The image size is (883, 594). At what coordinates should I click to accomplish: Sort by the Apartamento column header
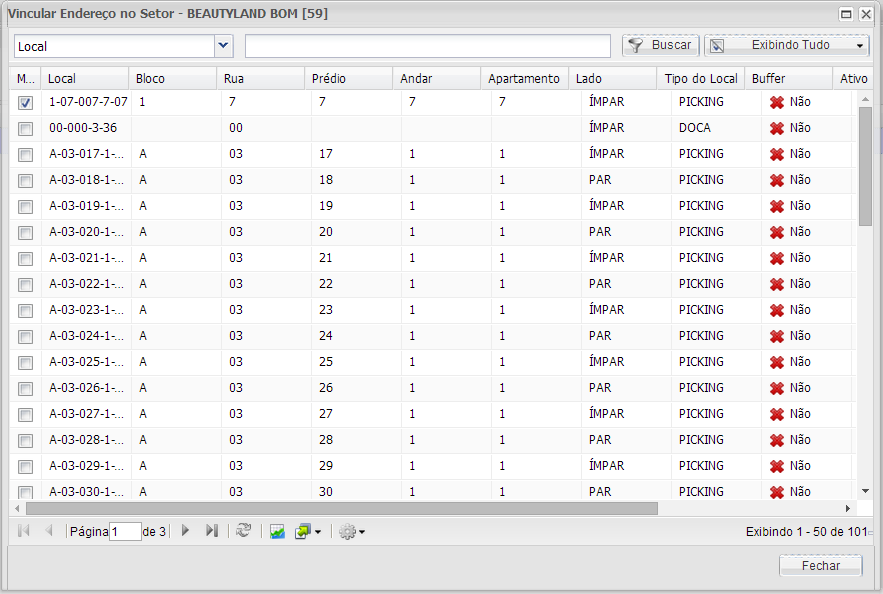pyautogui.click(x=524, y=78)
